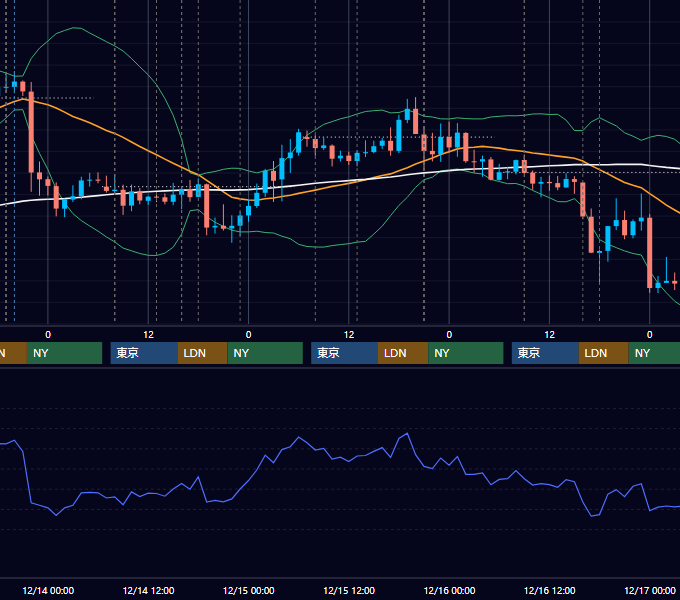Viewport: 680px width, 600px height.
Task: Select the NY session block spanning 12/14 00:00
Action: 64,353
